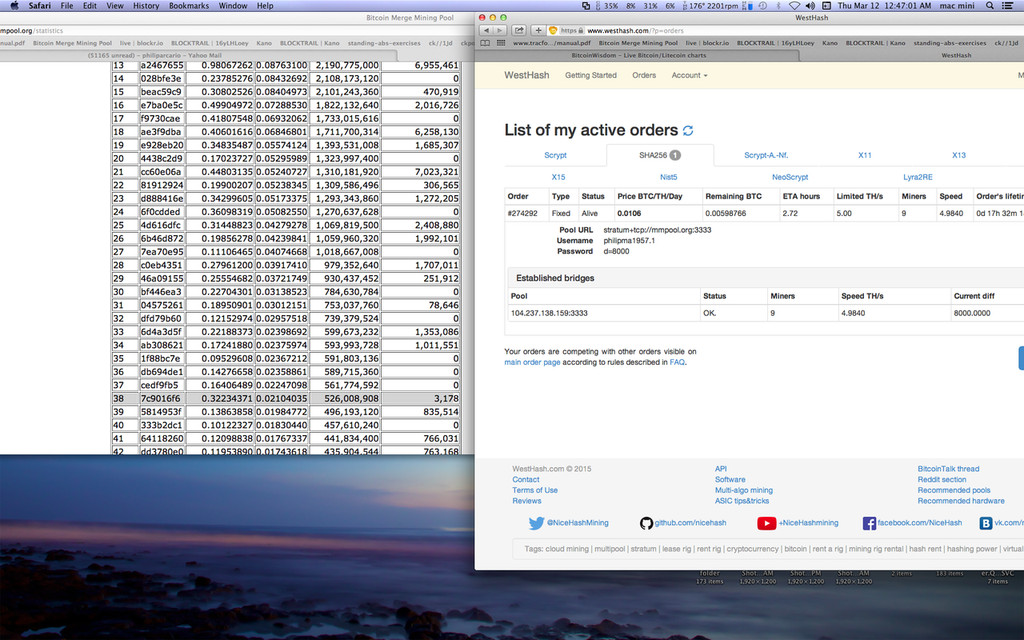Open the Apple menu
This screenshot has width=1024, height=640.
(14, 5)
